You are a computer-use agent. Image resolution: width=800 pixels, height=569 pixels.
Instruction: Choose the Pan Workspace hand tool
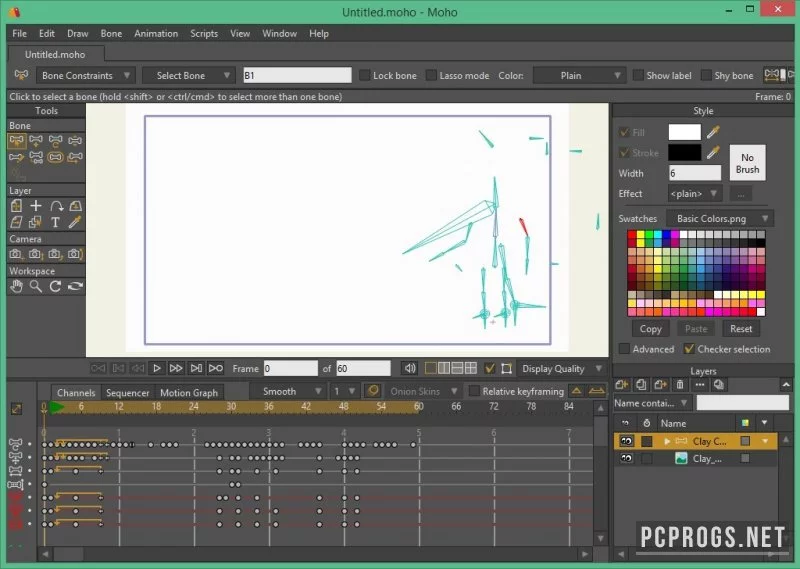point(16,286)
